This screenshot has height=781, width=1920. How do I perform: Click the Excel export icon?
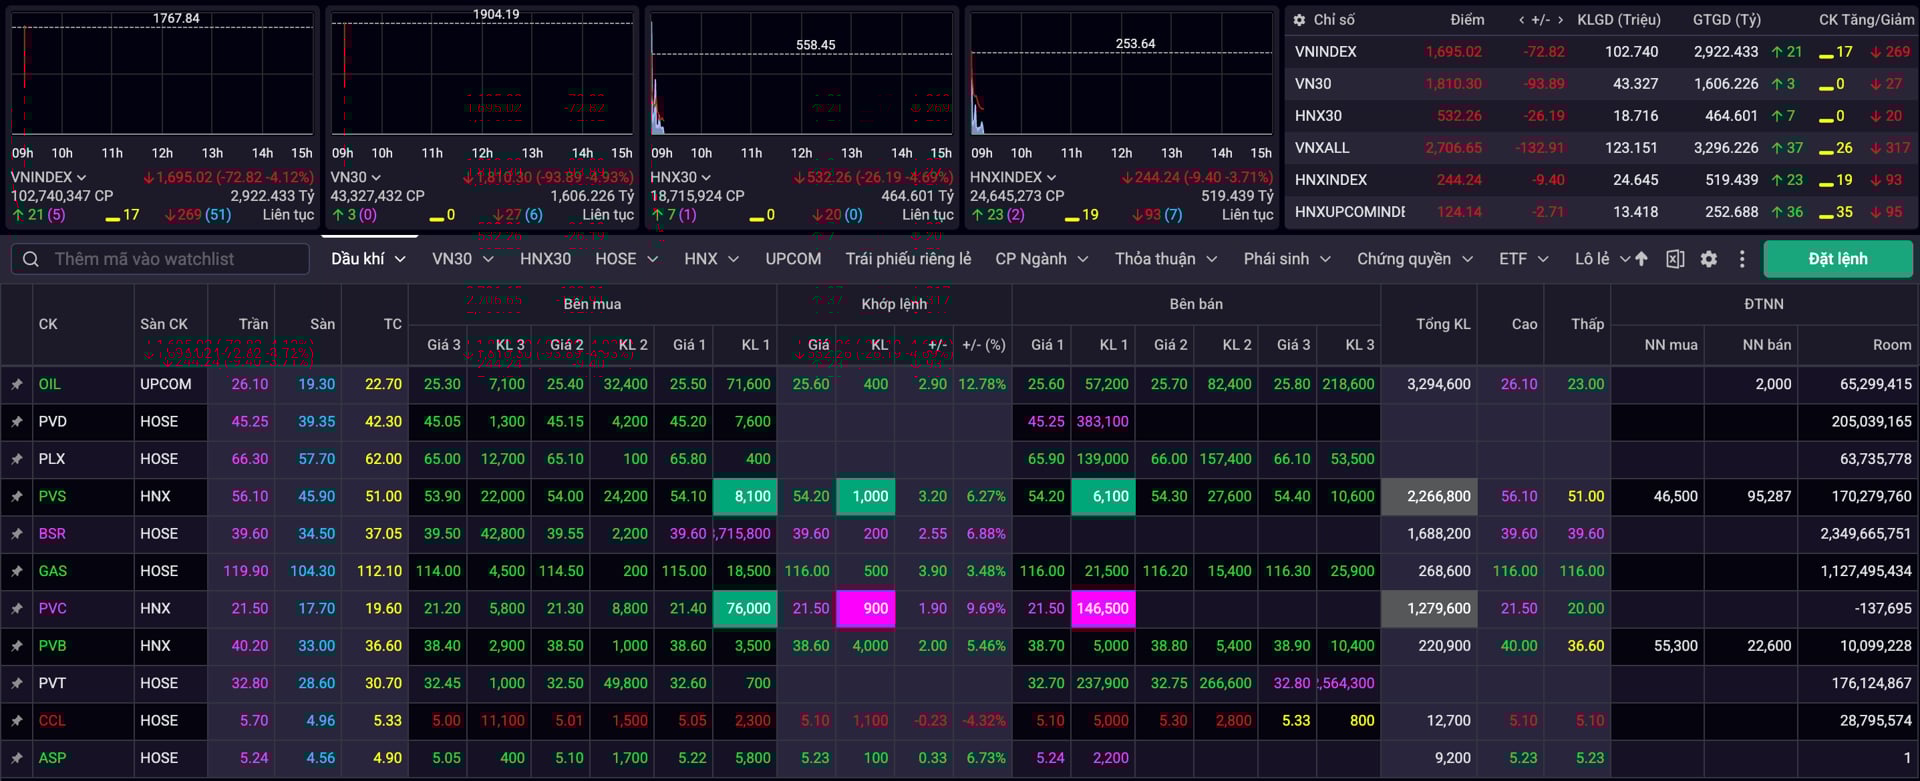click(1675, 259)
